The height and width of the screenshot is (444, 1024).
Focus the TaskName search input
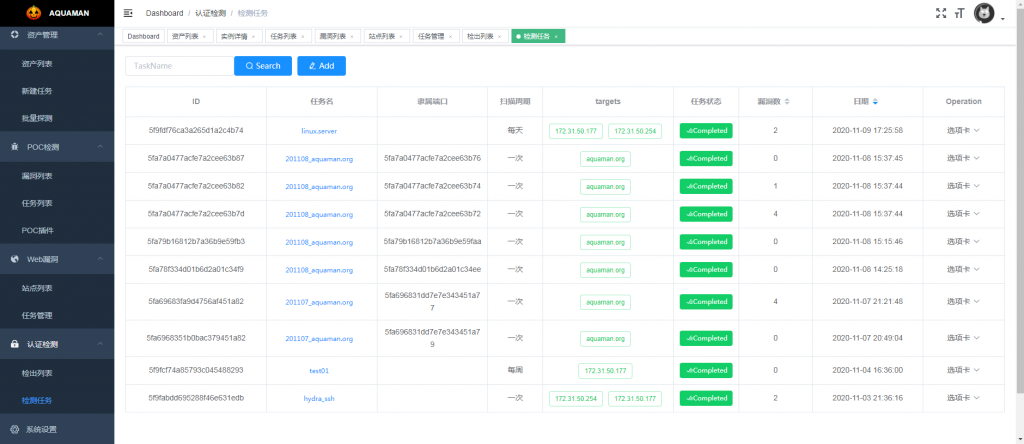click(180, 66)
